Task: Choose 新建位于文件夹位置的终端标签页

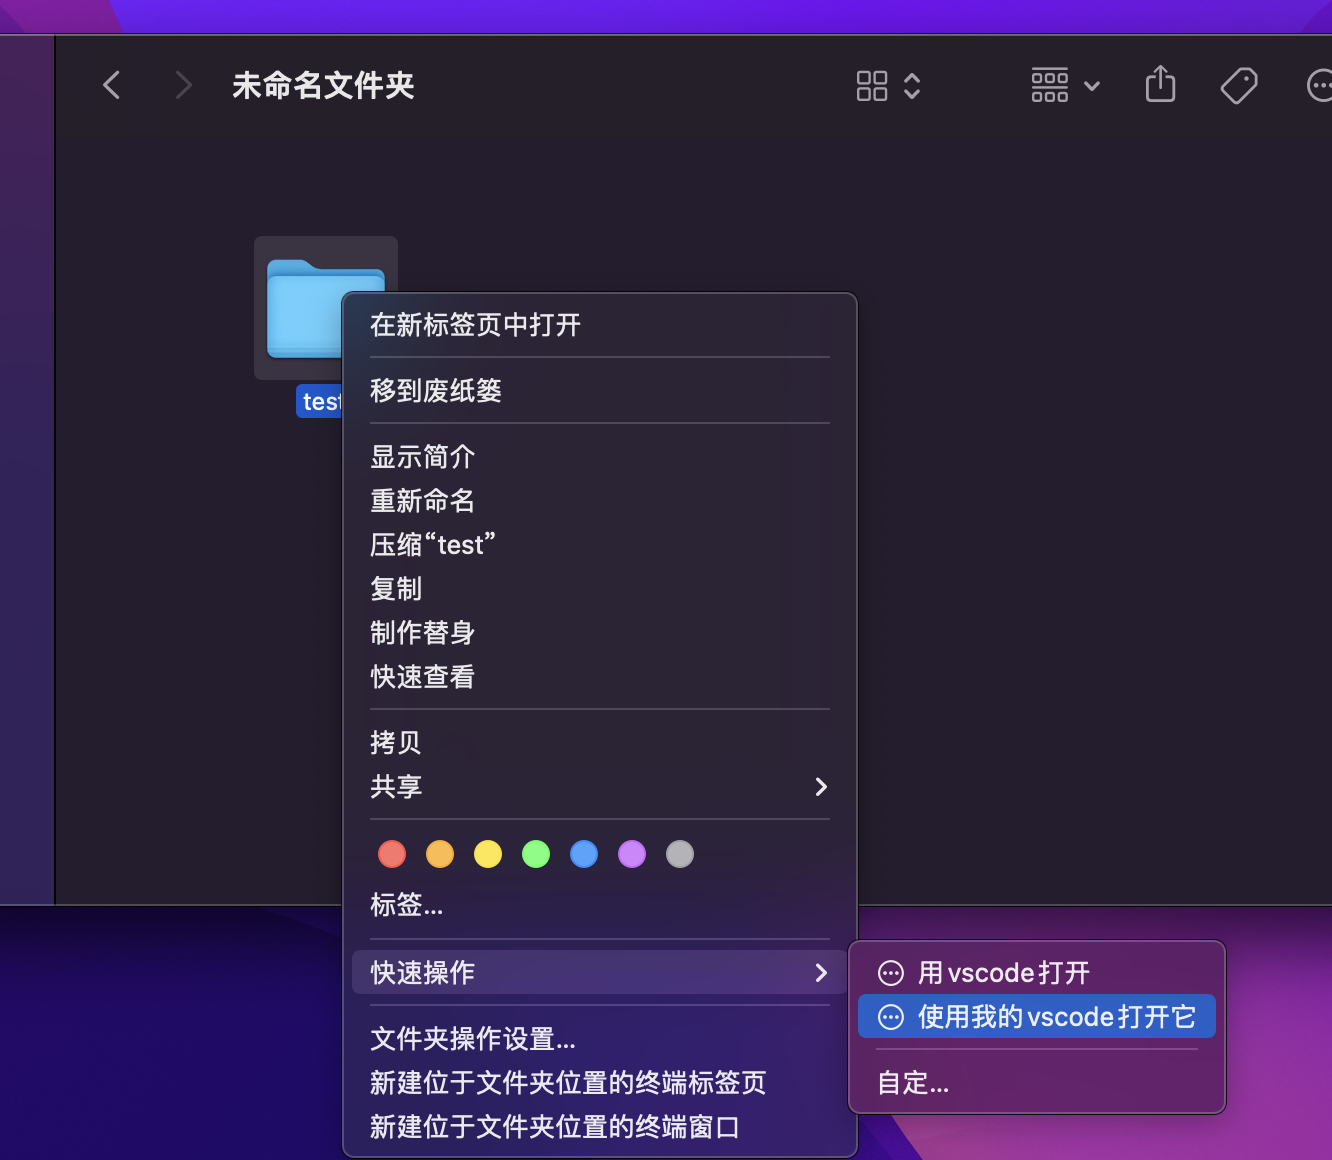Action: click(x=600, y=1083)
